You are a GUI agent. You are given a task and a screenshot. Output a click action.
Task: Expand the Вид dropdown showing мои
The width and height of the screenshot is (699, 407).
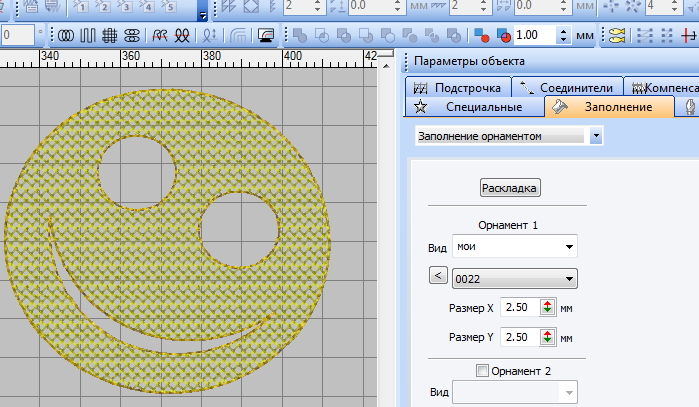click(569, 246)
